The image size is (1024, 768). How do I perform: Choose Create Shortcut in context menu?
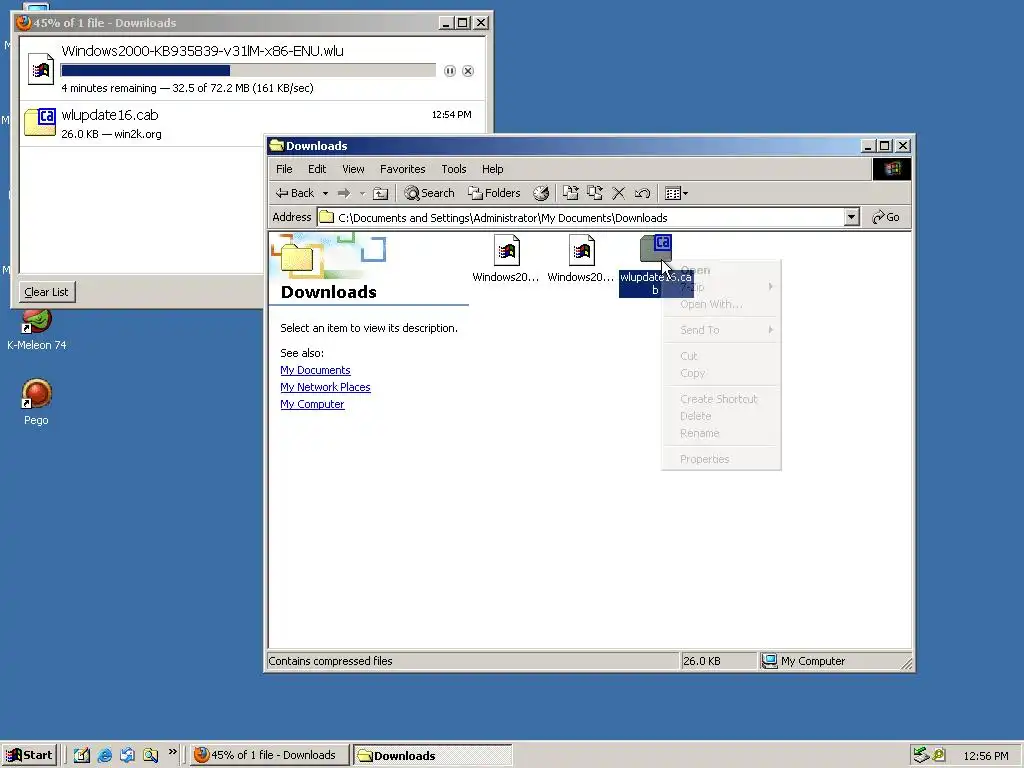(721, 399)
